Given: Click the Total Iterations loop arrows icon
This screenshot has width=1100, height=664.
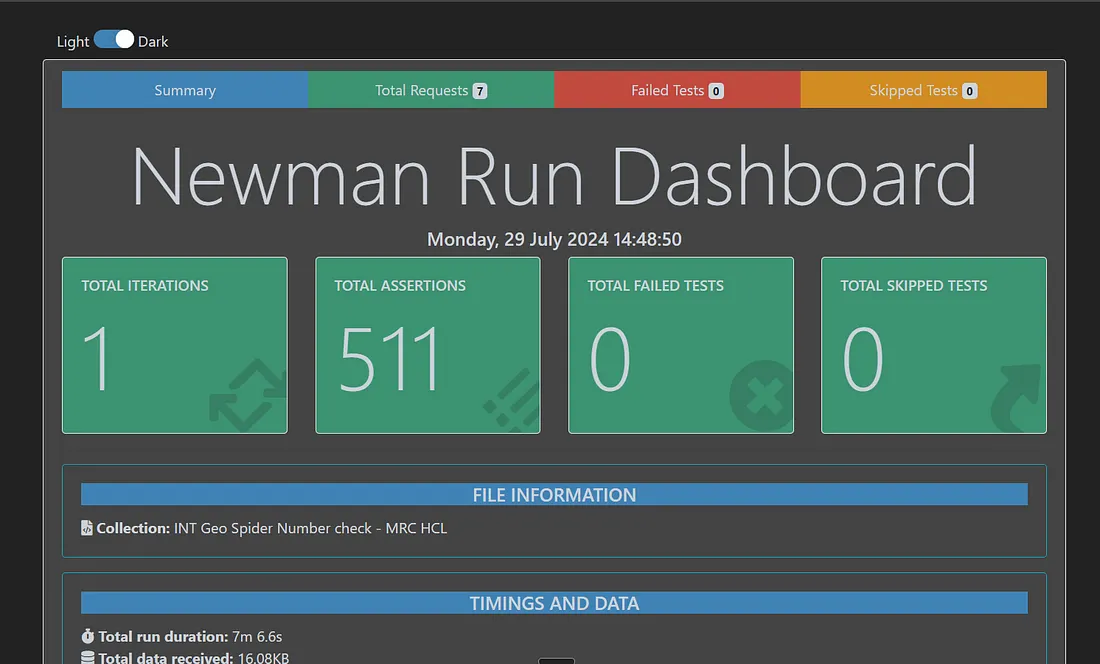Looking at the screenshot, I should (x=248, y=395).
